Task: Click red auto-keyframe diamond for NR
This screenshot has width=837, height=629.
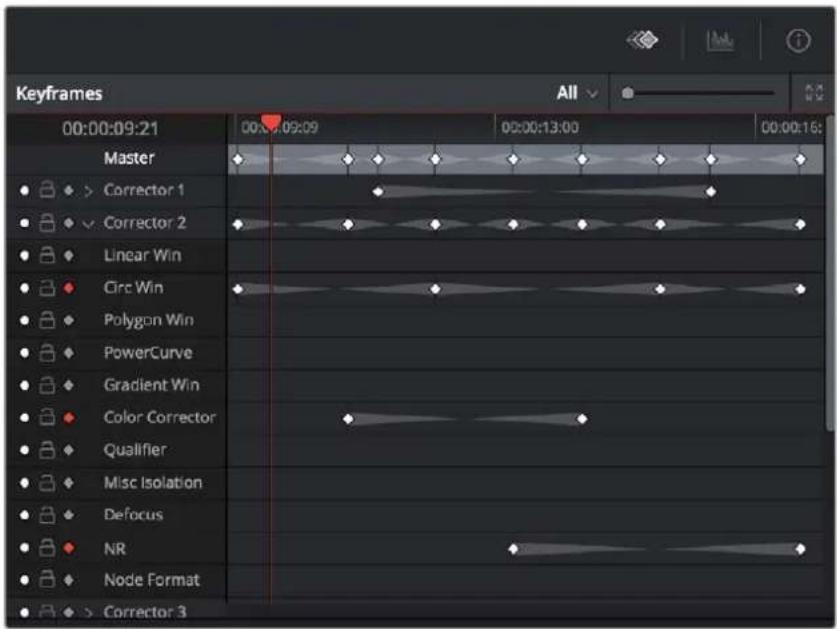Action: [x=69, y=548]
